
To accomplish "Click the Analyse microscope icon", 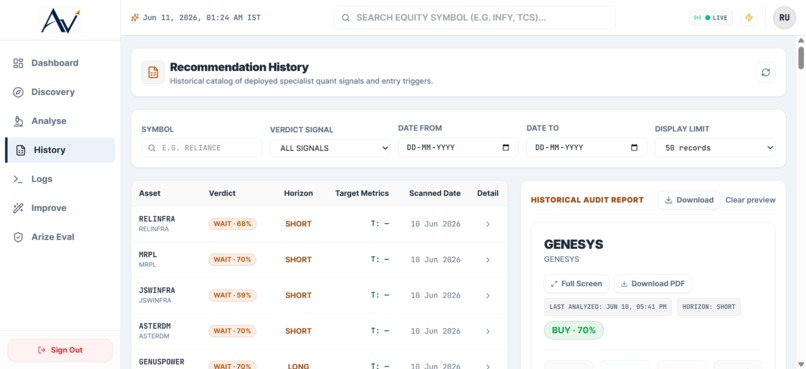I will point(18,121).
